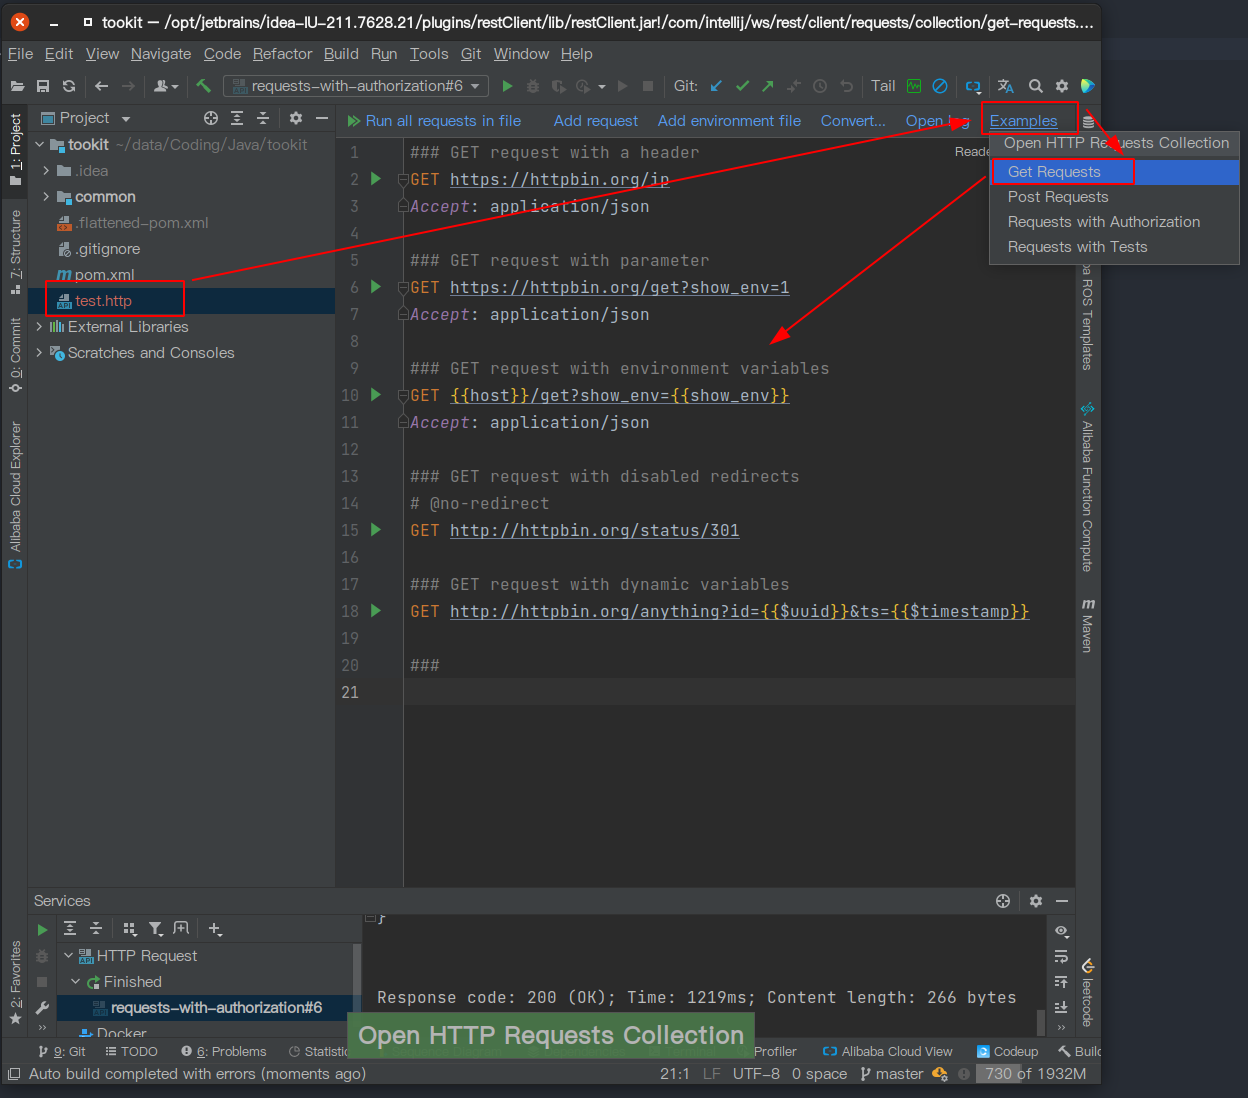This screenshot has height=1098, width=1248.
Task: Open the https://httpbin.org/ip URL link
Action: coord(559,179)
